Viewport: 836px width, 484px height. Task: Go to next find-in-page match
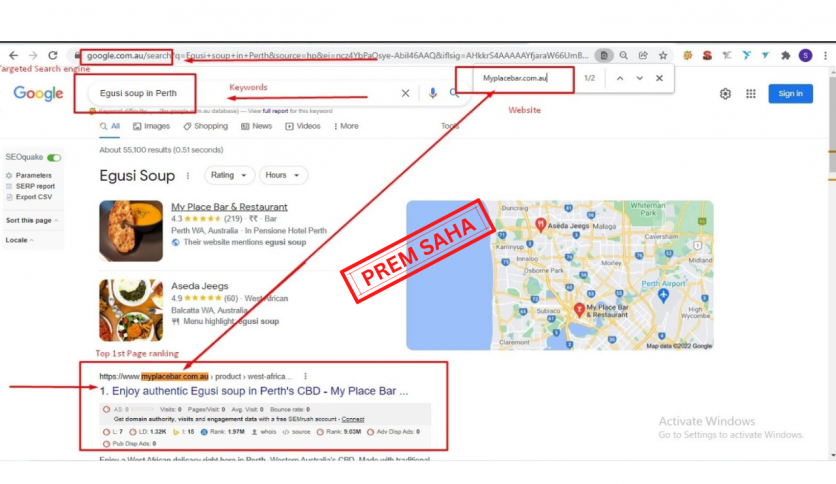pos(639,78)
